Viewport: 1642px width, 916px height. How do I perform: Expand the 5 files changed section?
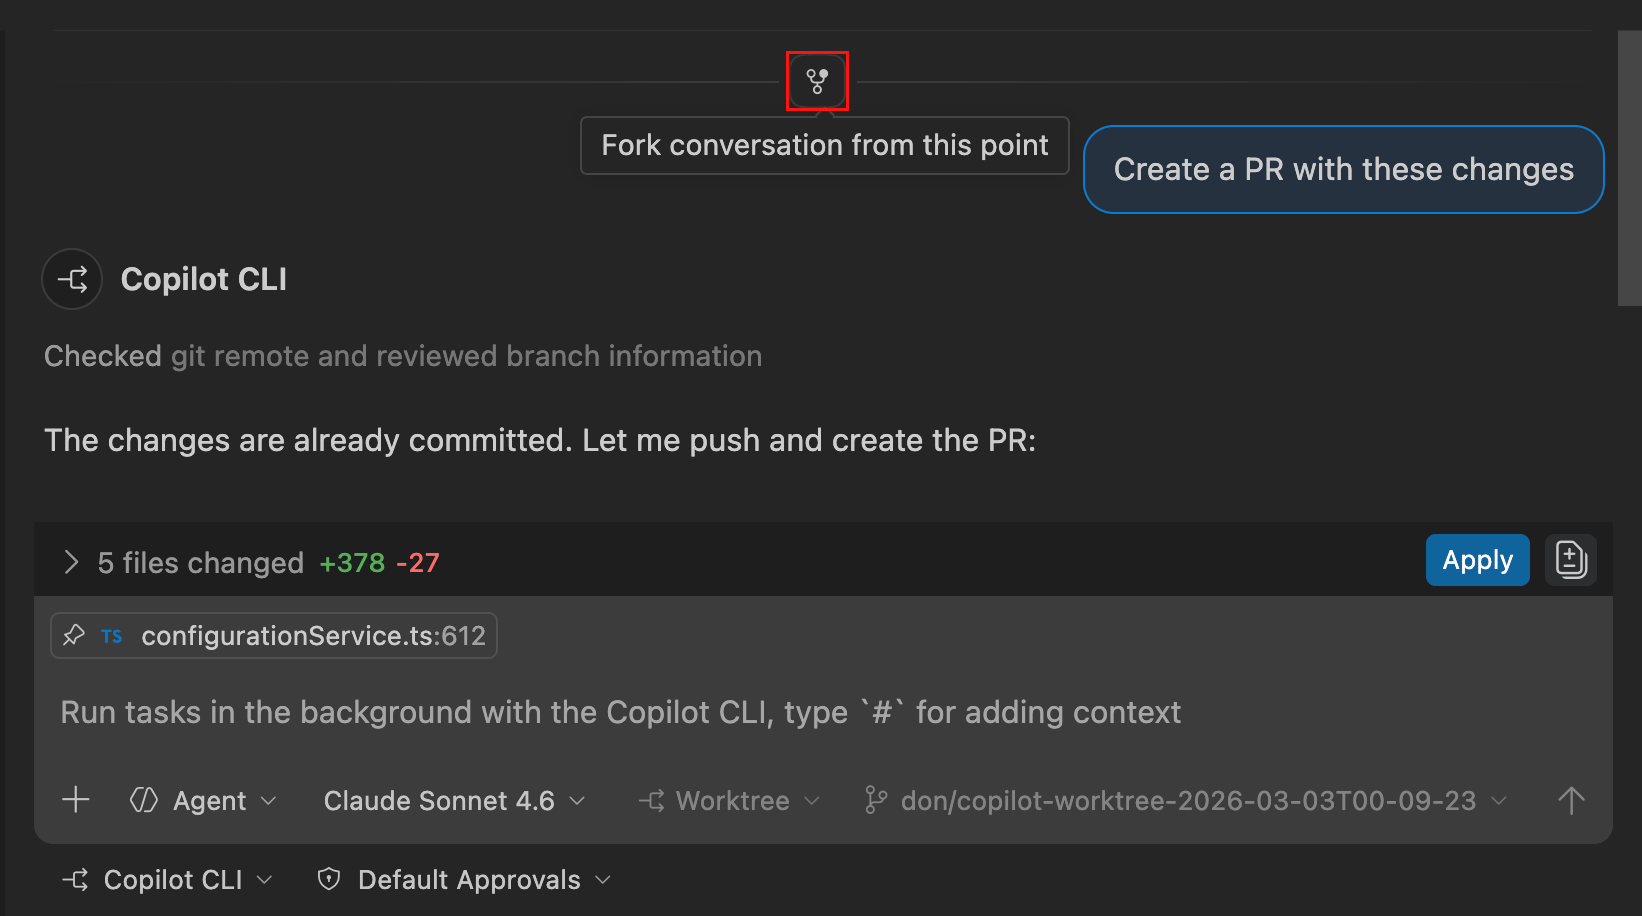tap(70, 562)
